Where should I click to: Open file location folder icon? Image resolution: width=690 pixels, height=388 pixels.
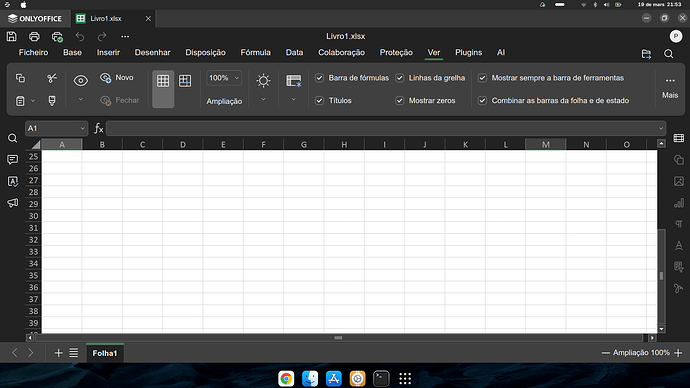tap(646, 54)
